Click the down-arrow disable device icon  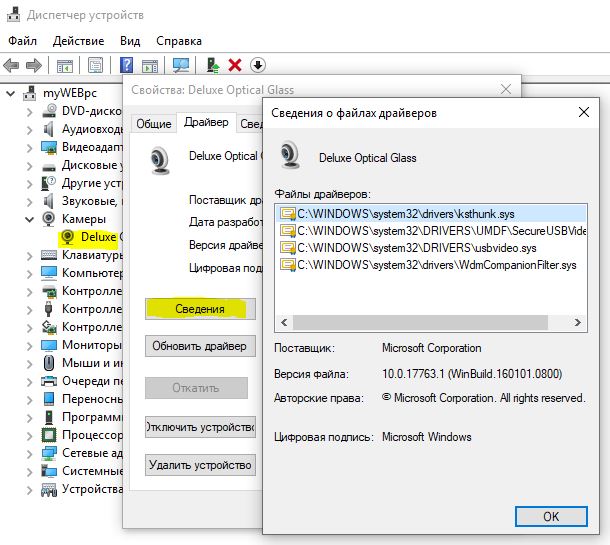[x=258, y=65]
